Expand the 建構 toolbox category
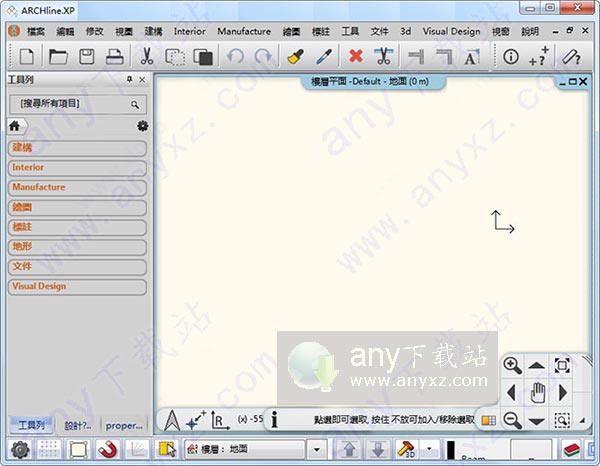The image size is (600, 466). tap(77, 148)
